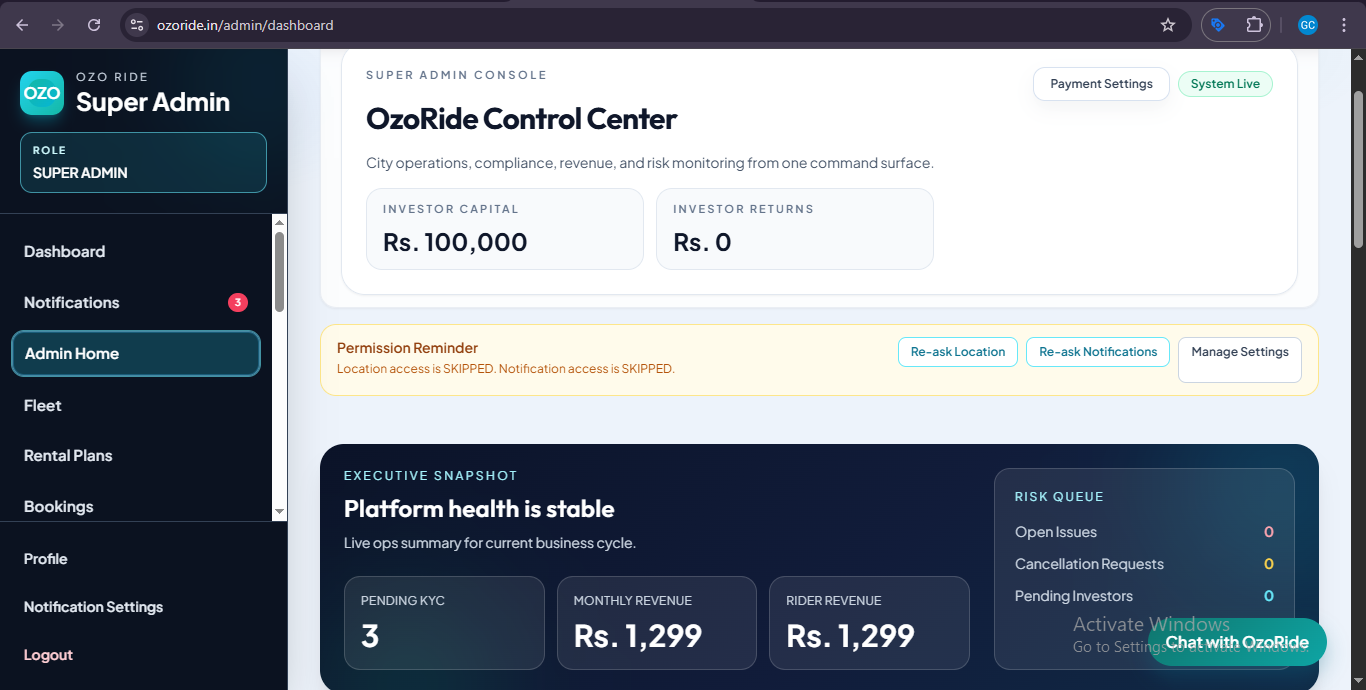This screenshot has width=1366, height=690.
Task: Open Notification Settings from sidebar
Action: [93, 606]
